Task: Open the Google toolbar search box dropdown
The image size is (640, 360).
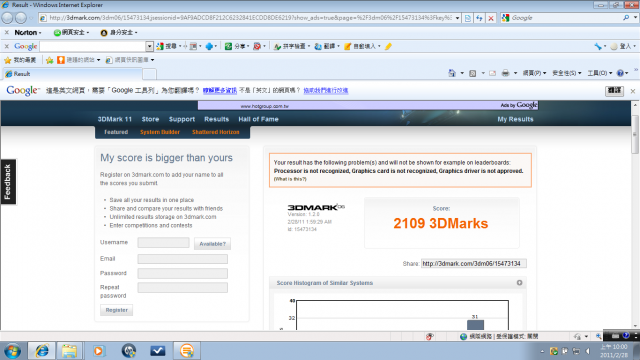Action: (149, 46)
